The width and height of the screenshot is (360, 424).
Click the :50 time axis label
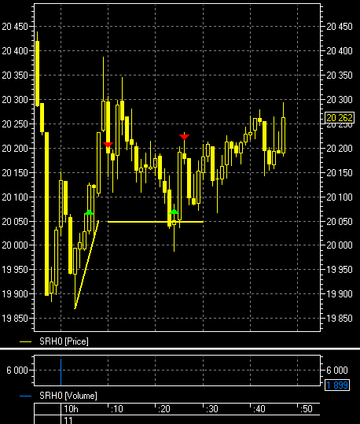point(306,409)
